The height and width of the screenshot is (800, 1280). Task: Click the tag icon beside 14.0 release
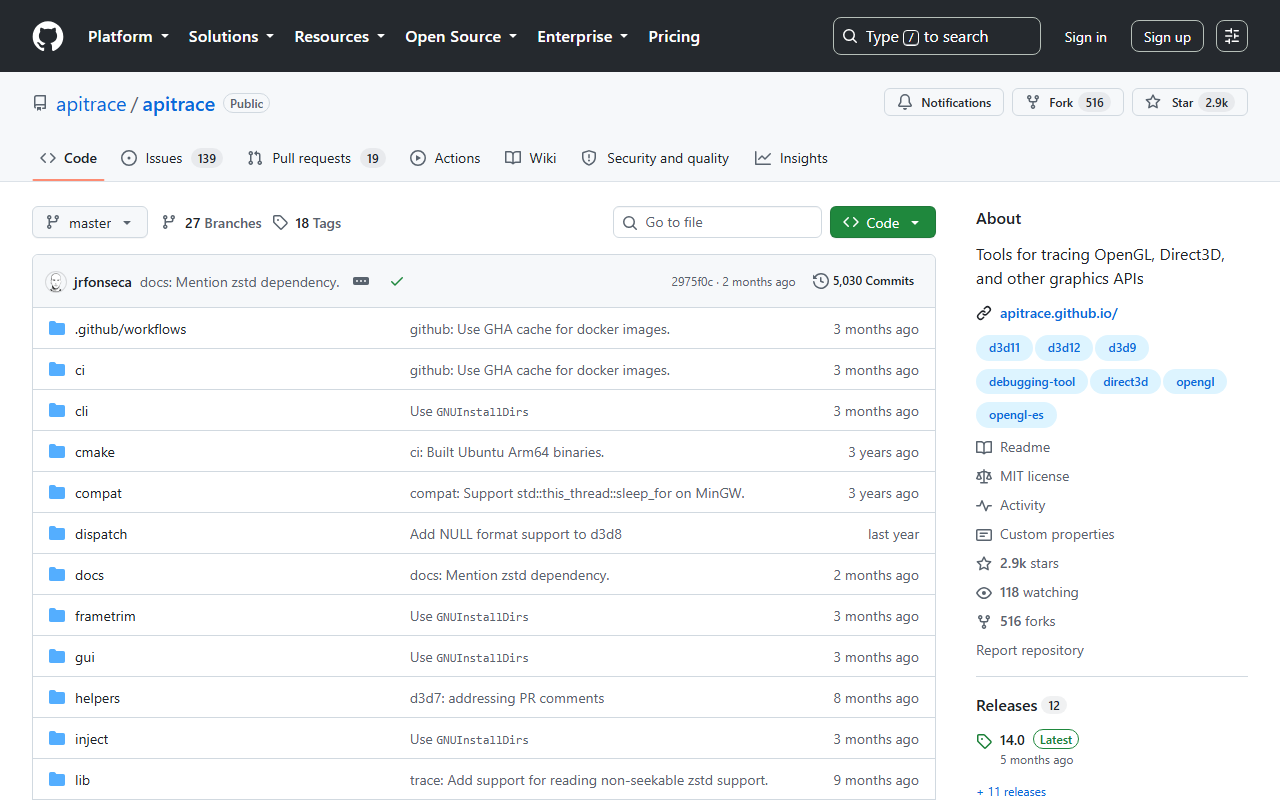[x=984, y=741]
